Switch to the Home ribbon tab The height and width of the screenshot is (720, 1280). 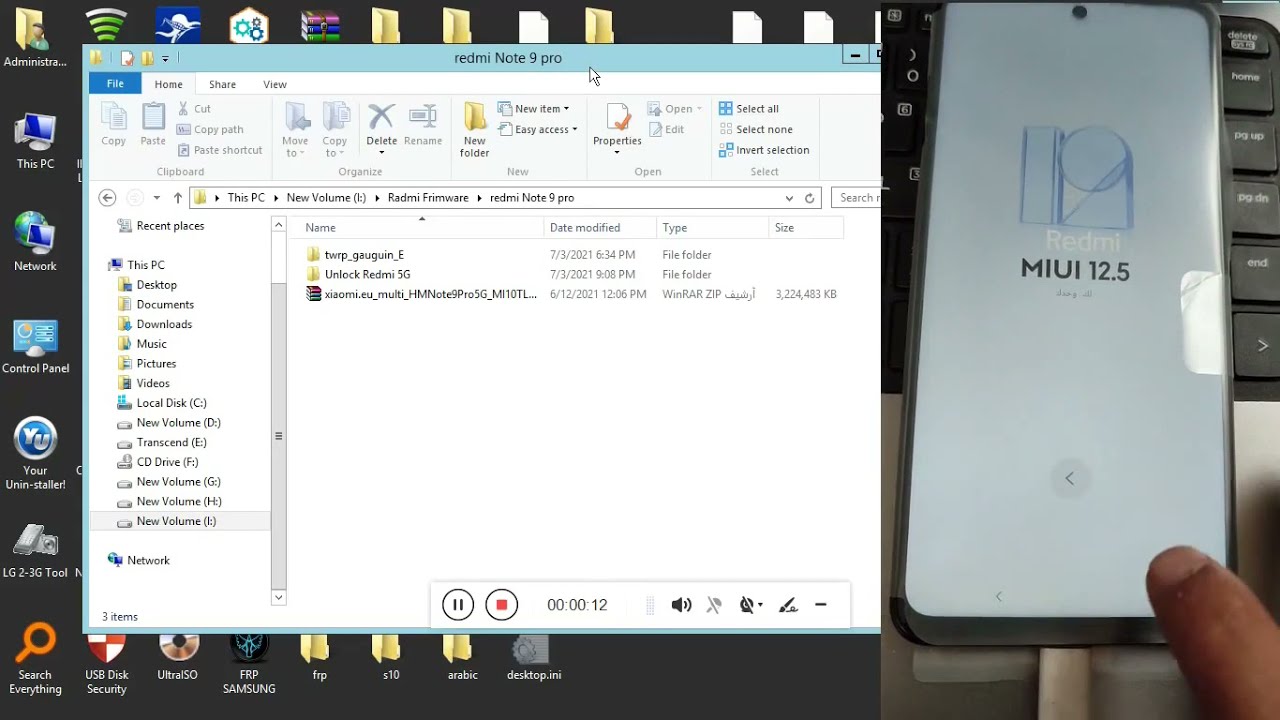pyautogui.click(x=168, y=84)
